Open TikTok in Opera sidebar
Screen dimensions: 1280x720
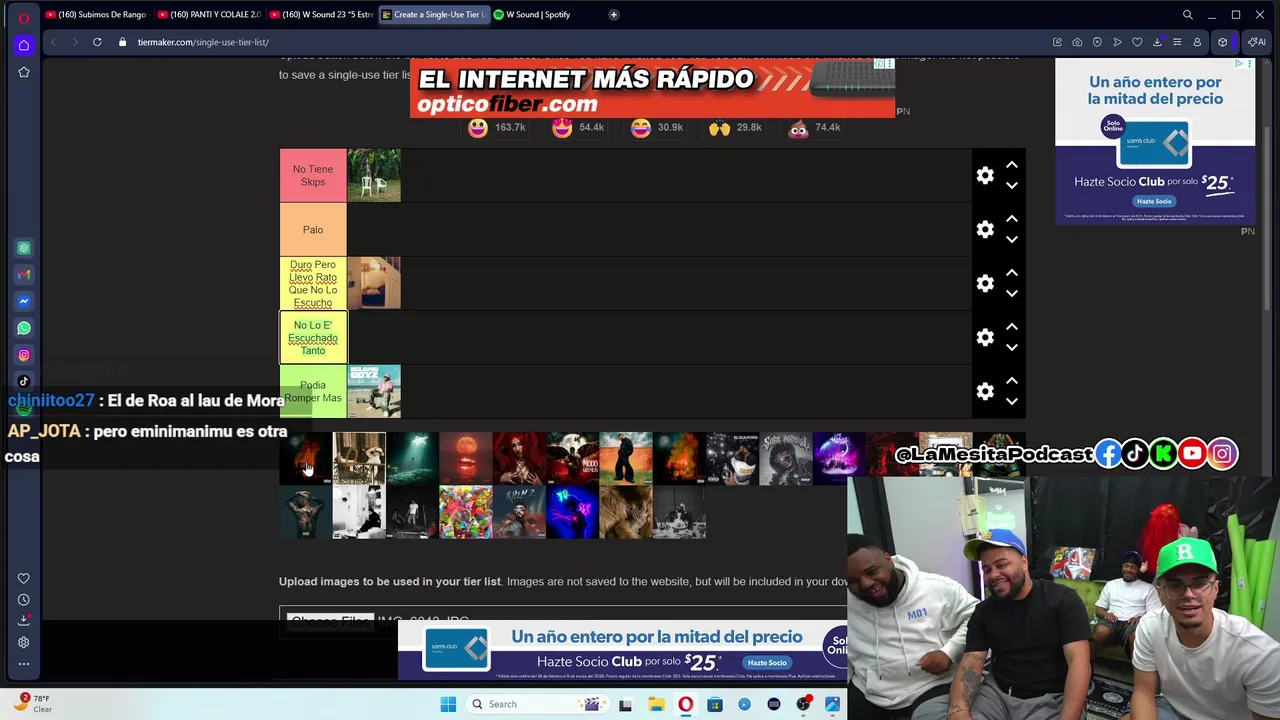(x=24, y=381)
